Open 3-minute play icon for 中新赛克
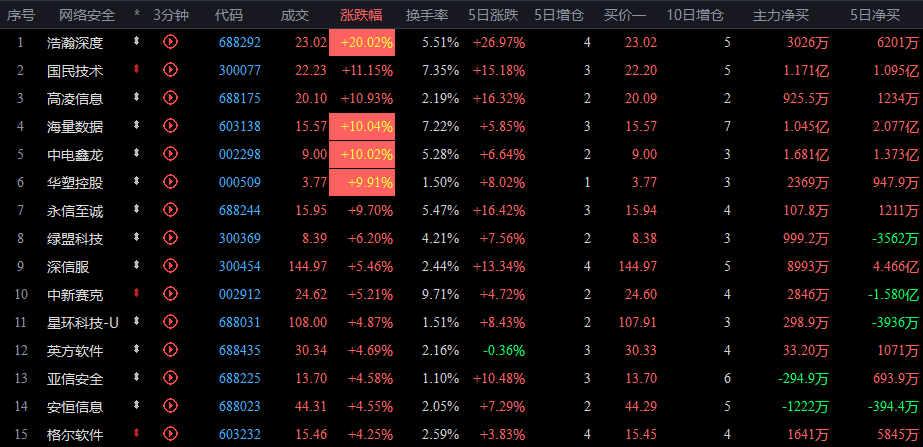The height and width of the screenshot is (447, 923). coord(170,293)
